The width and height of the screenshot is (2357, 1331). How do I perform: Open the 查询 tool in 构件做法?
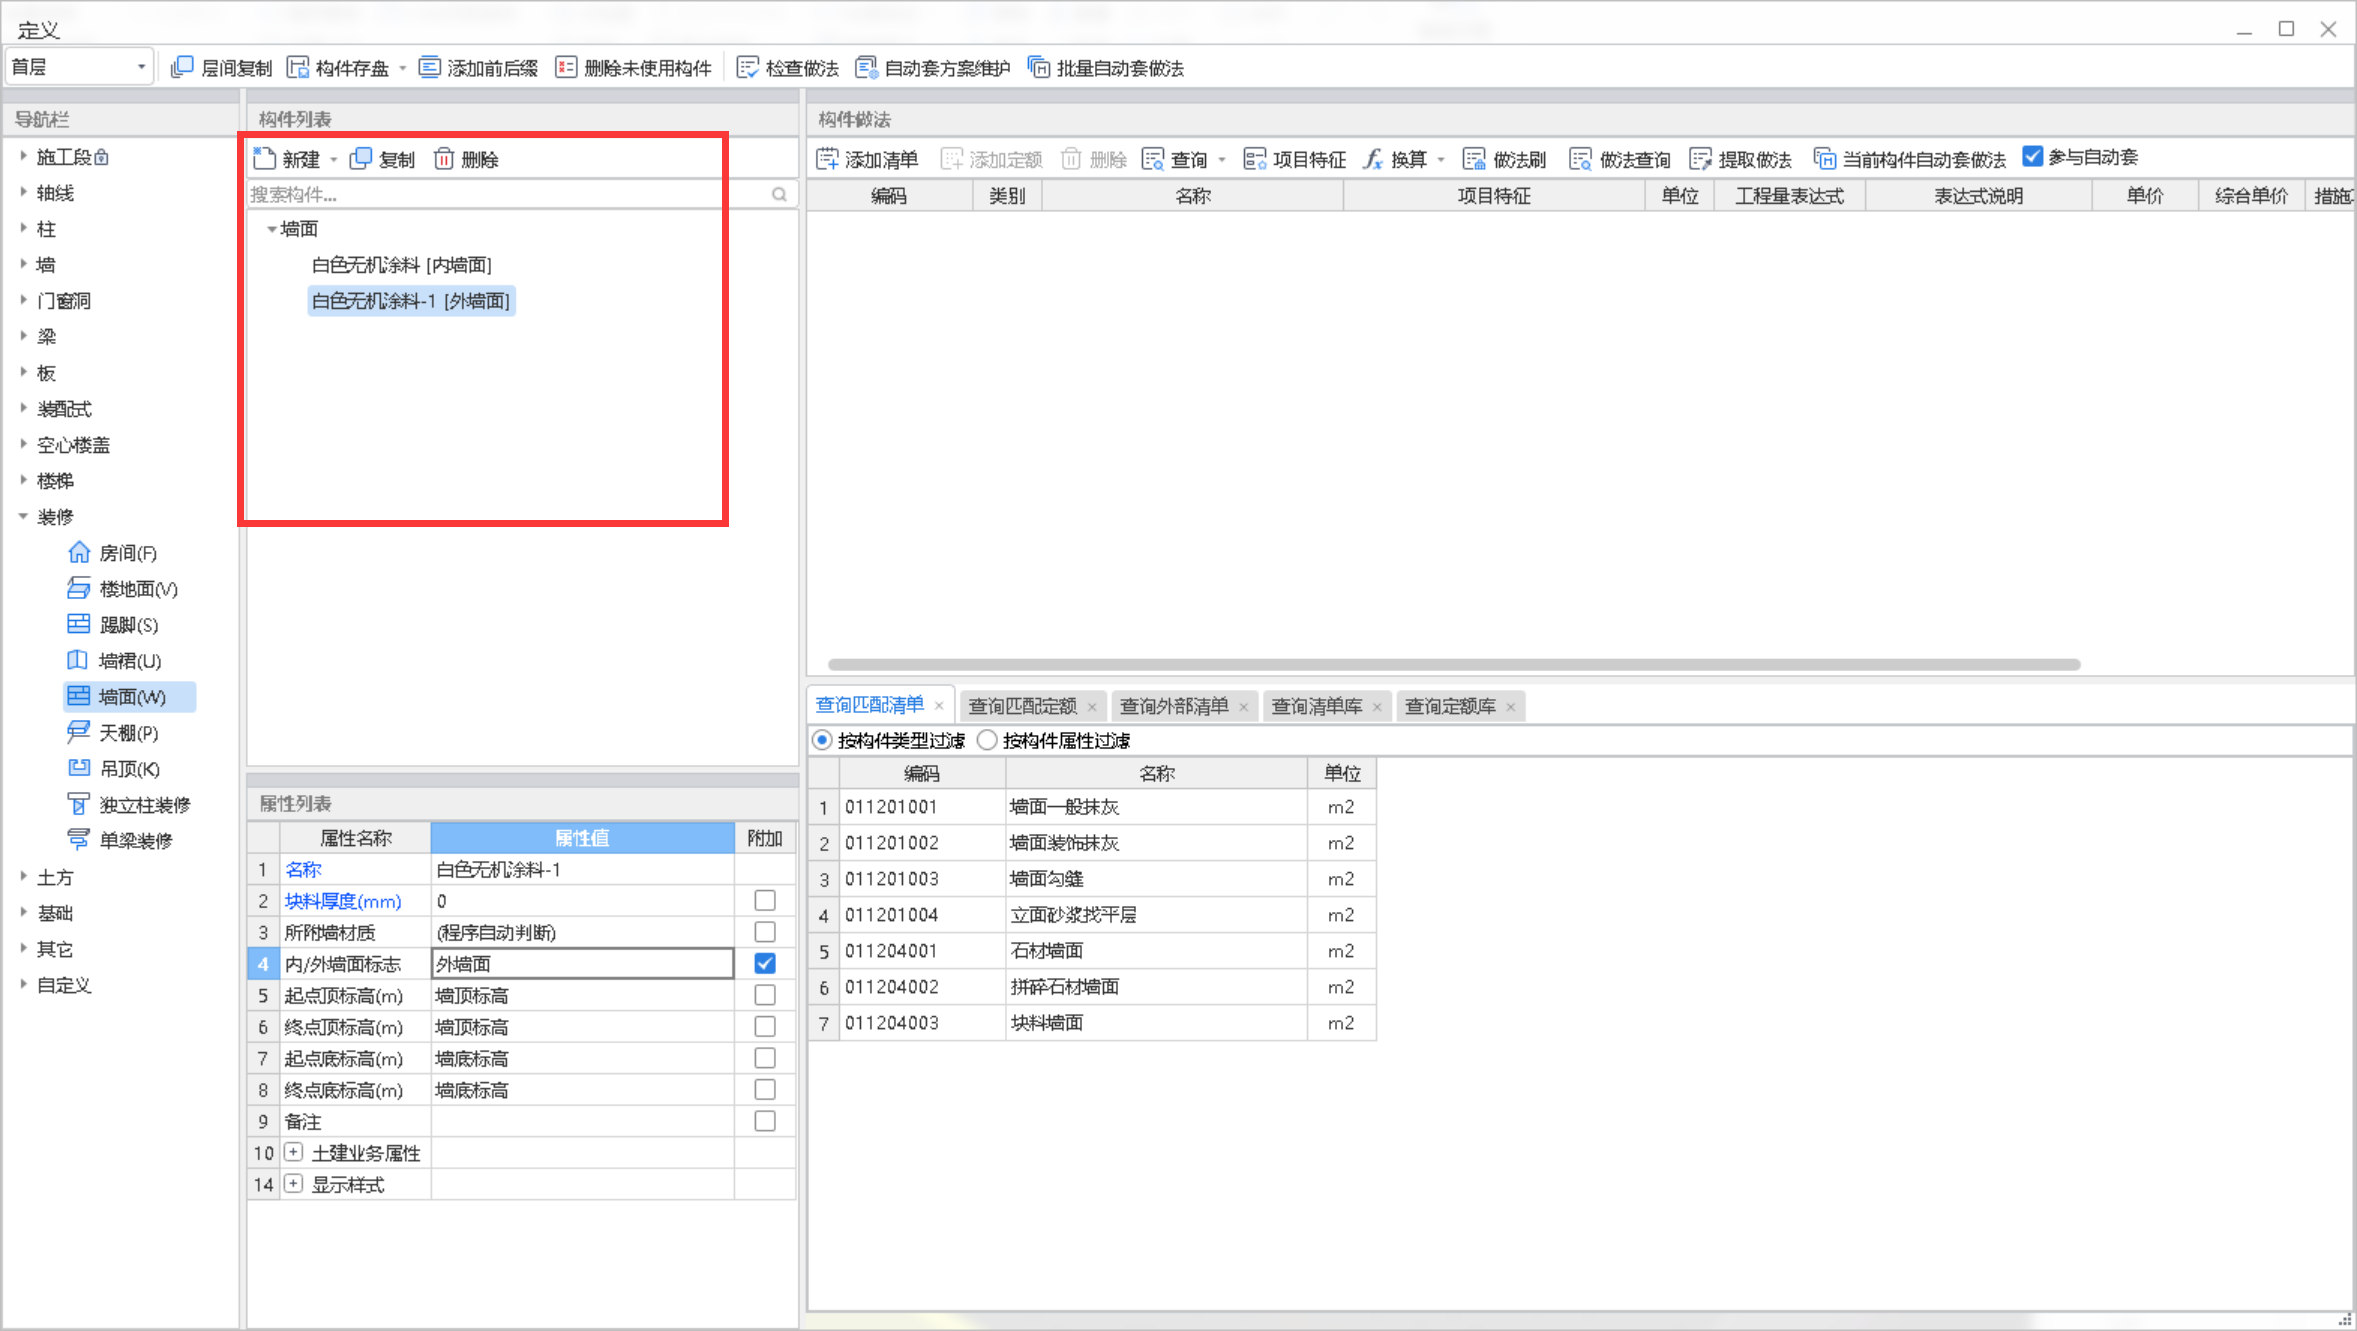[1175, 159]
